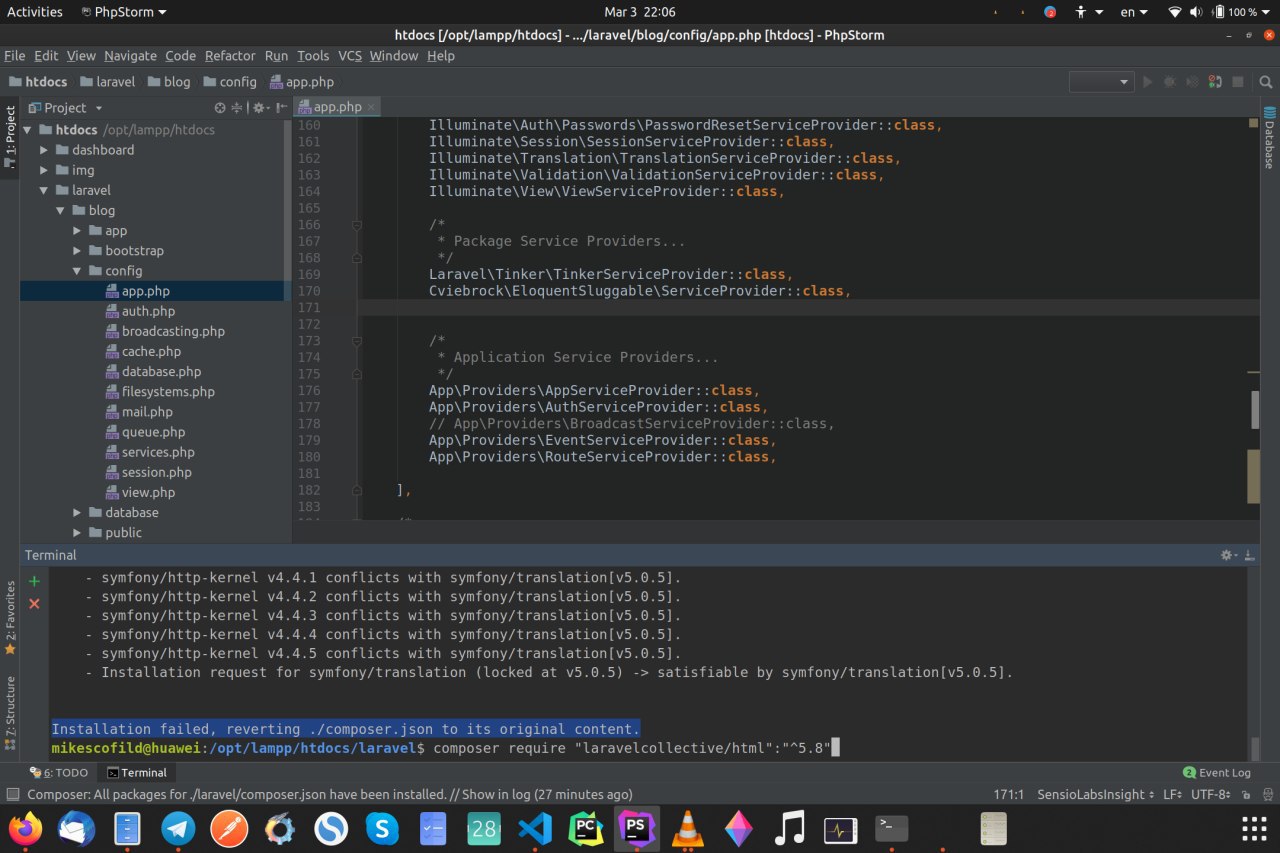The width and height of the screenshot is (1280, 853).
Task: Toggle the fold marker at line 166
Action: pos(357,225)
